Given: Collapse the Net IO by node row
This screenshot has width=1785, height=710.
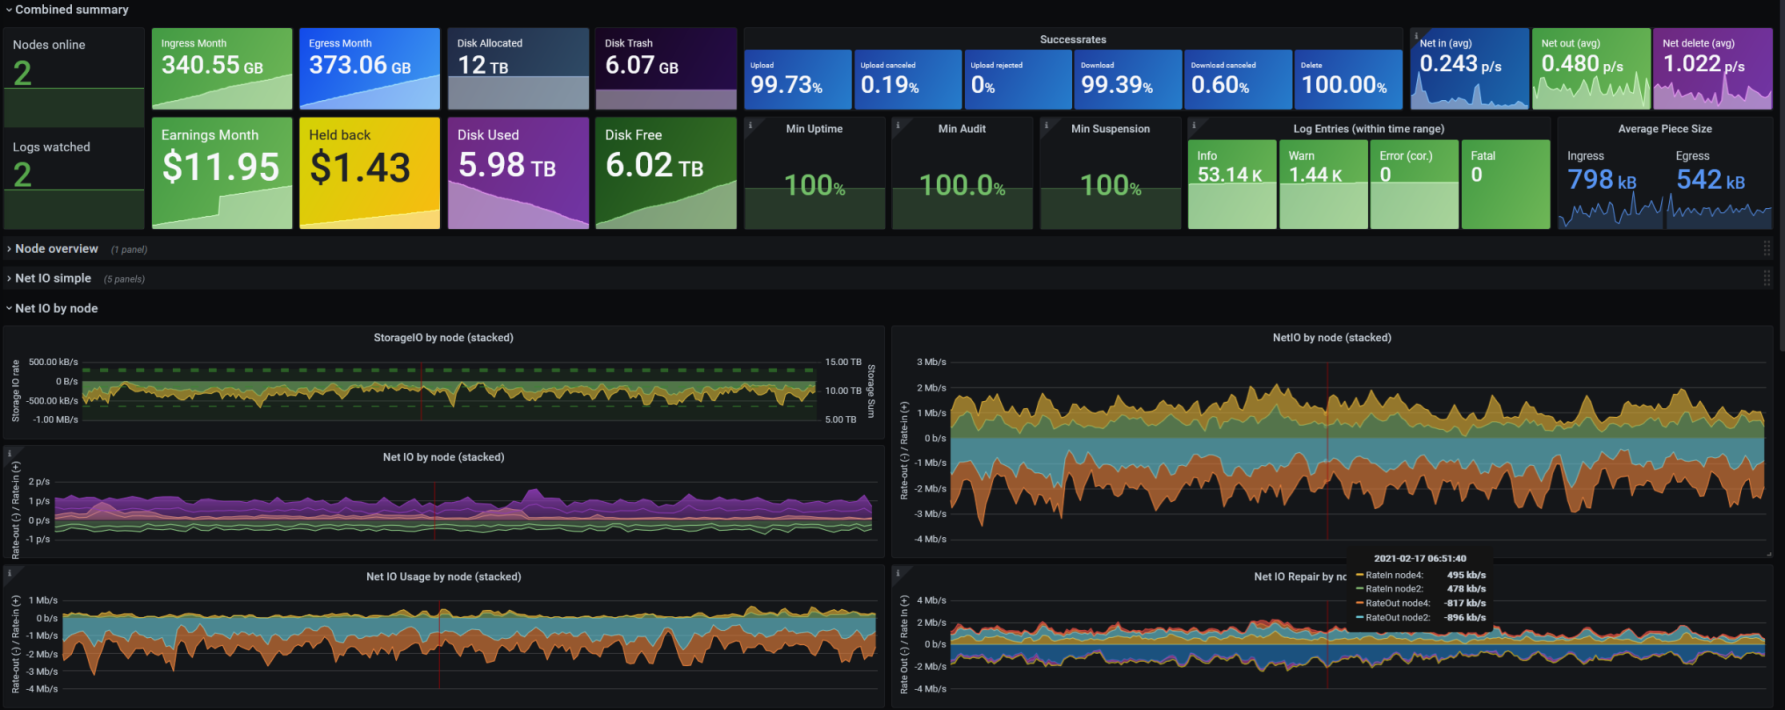Looking at the screenshot, I should [56, 308].
